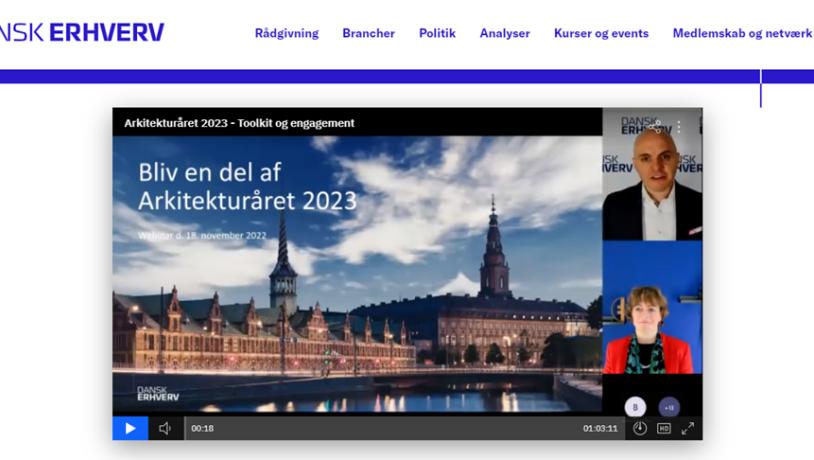The width and height of the screenshot is (814, 460).
Task: Open the Medlemskab og netværk menu
Action: (742, 33)
